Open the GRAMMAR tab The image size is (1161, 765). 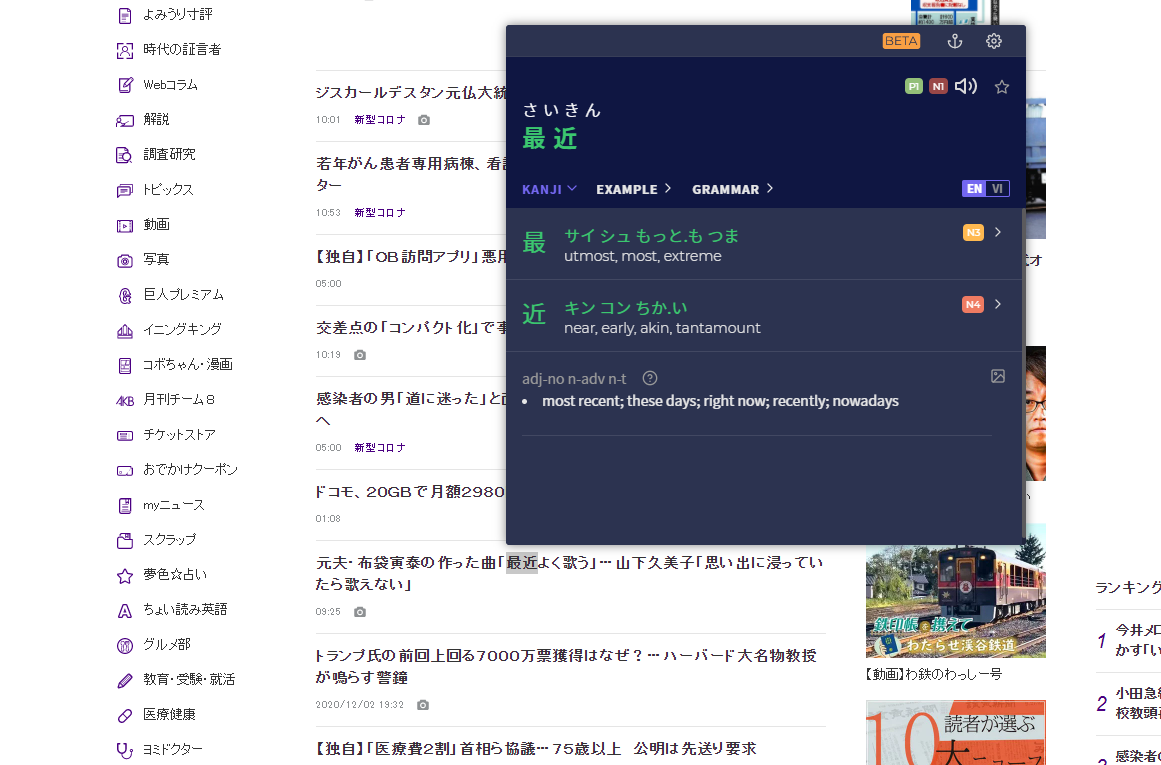click(732, 189)
